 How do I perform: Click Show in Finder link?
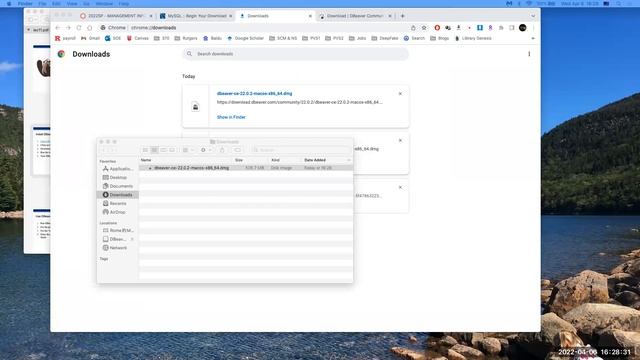[231, 117]
